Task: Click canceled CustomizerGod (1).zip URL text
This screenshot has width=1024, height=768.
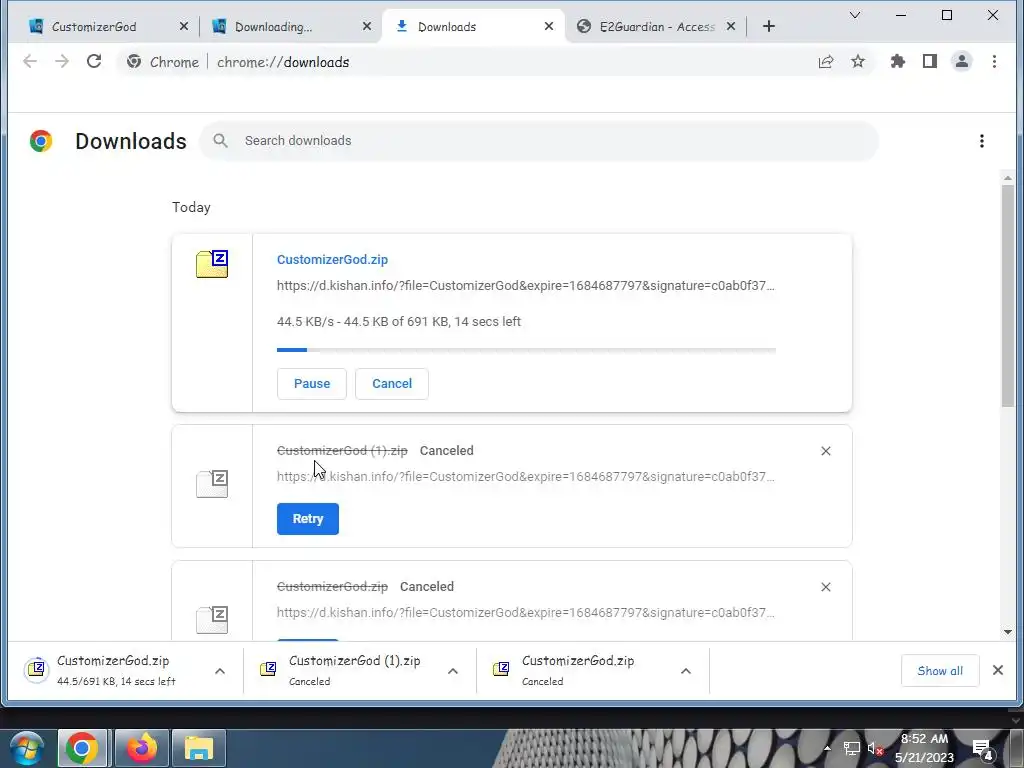Action: coord(526,477)
